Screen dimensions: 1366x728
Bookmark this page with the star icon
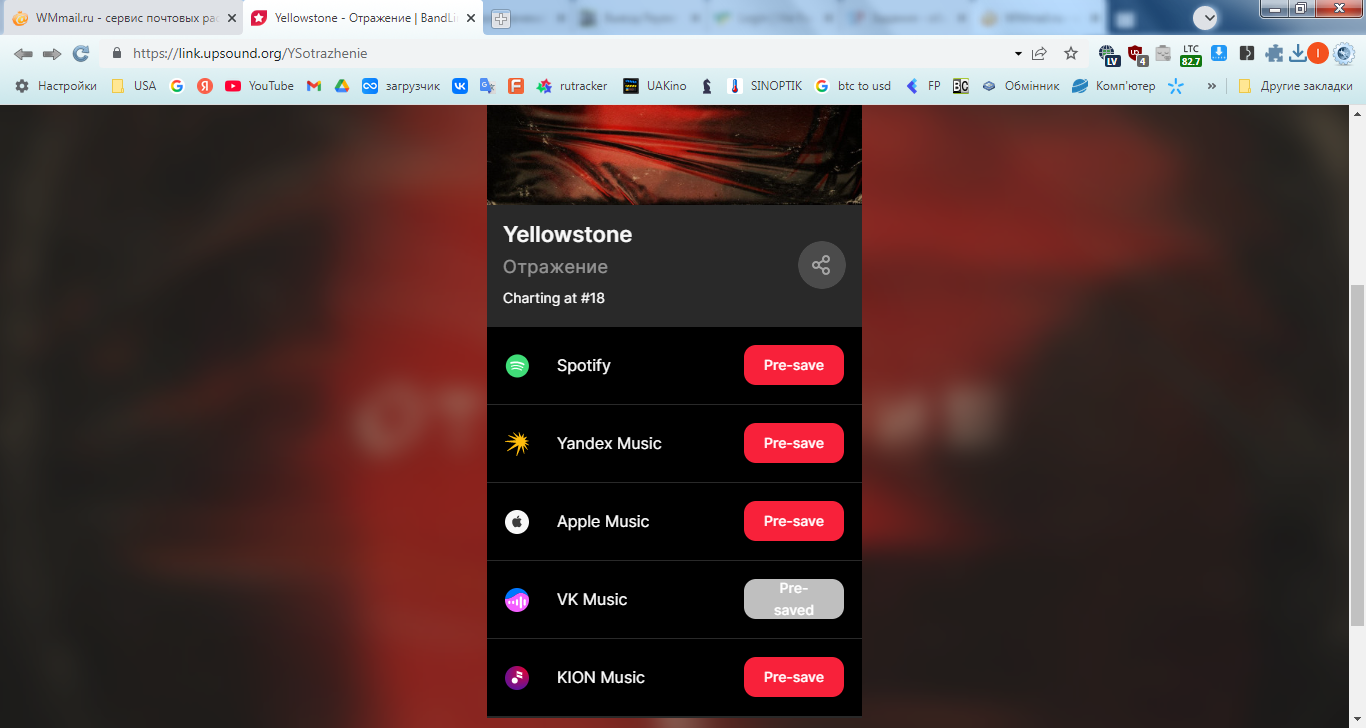point(1071,54)
